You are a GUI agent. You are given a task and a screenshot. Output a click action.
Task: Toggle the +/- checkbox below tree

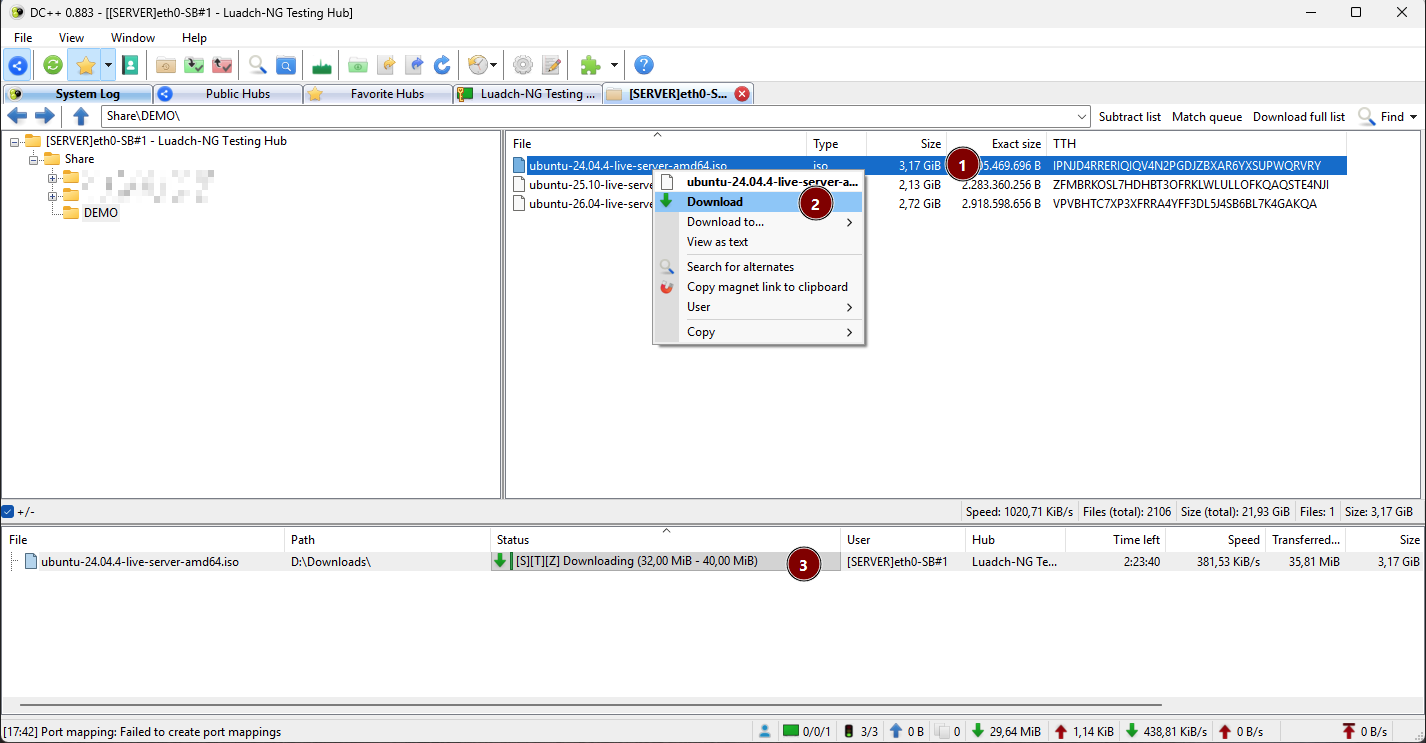pyautogui.click(x=8, y=511)
